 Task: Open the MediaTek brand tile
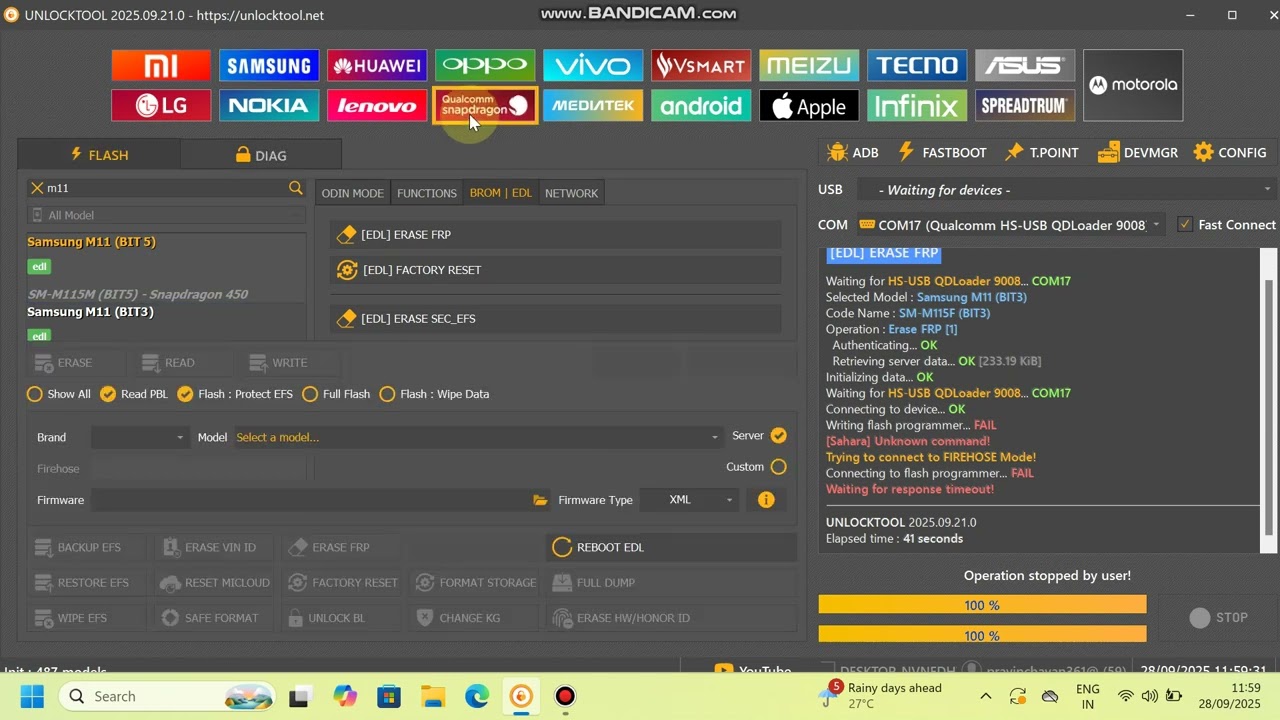point(593,105)
